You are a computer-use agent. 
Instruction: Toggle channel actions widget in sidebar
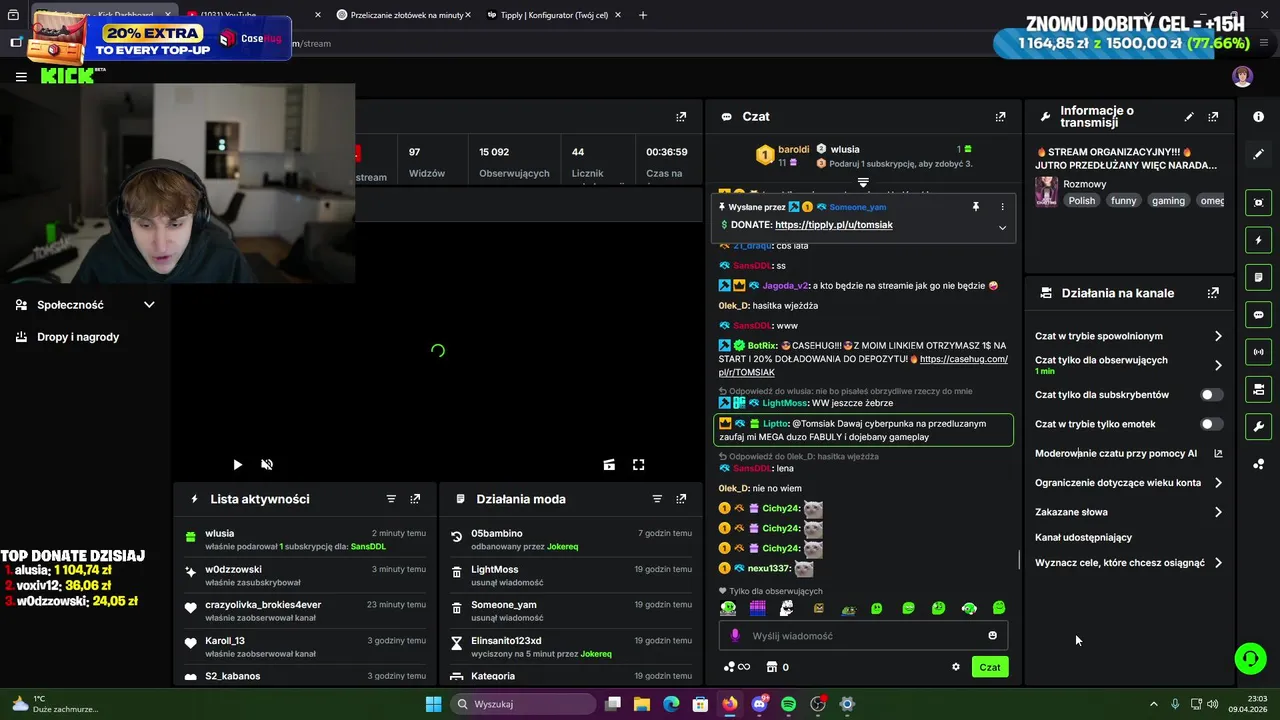1259,389
